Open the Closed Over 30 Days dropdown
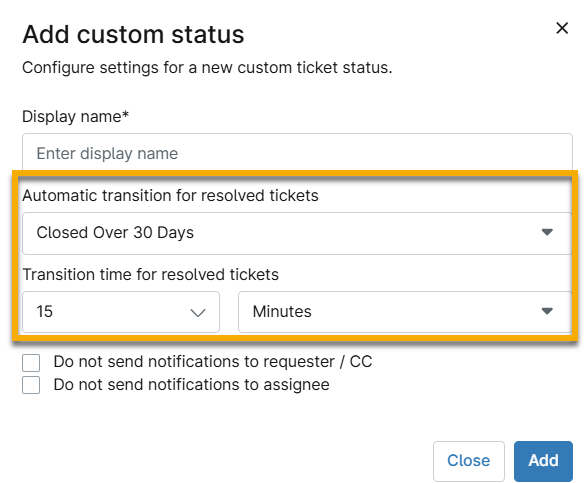The width and height of the screenshot is (585, 483). click(x=297, y=233)
